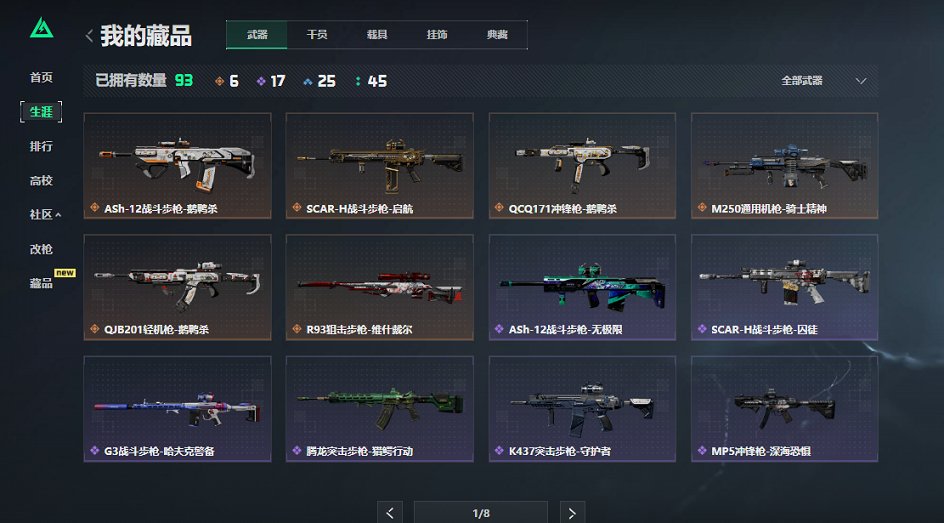
Task: Go back using the arrow beside 我的藏品
Action: click(89, 36)
